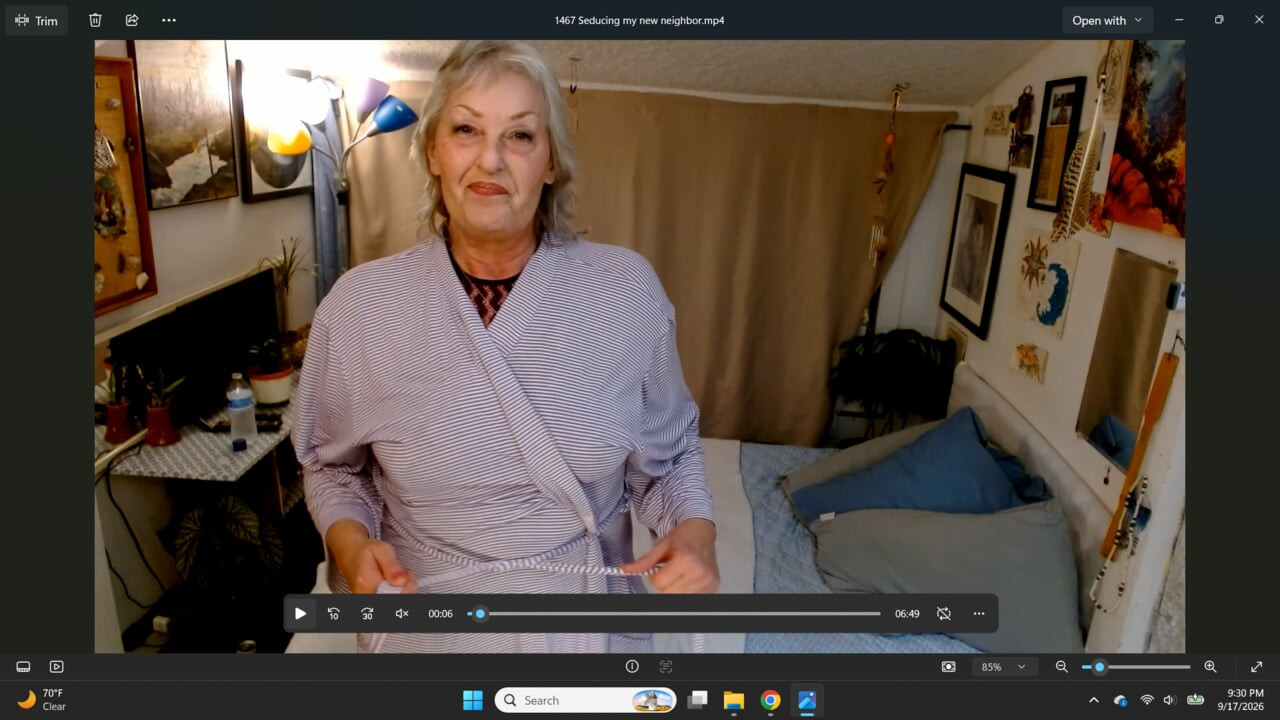Click the video file name title
The image size is (1280, 720).
point(640,20)
